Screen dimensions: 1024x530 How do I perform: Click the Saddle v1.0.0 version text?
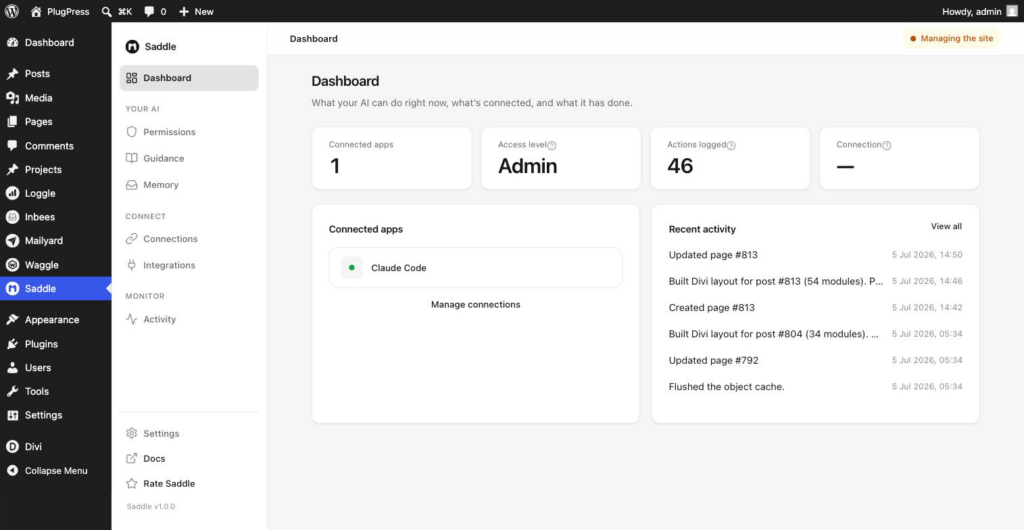pyautogui.click(x=151, y=507)
